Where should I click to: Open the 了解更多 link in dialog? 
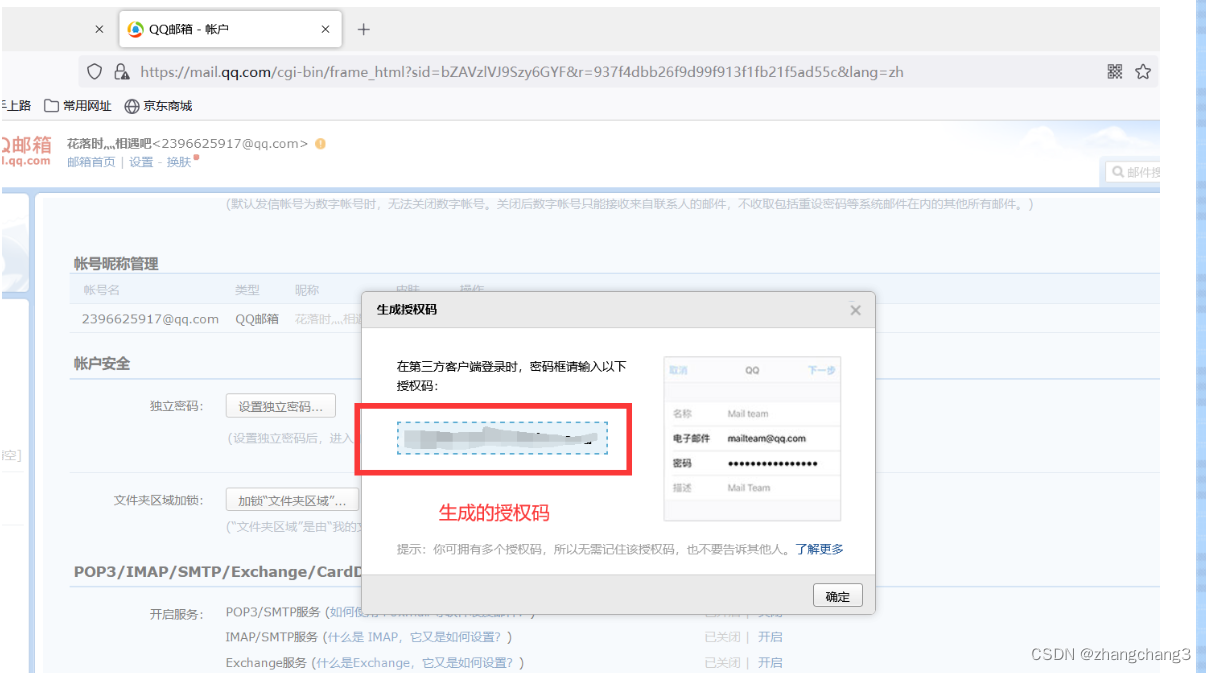coord(819,549)
